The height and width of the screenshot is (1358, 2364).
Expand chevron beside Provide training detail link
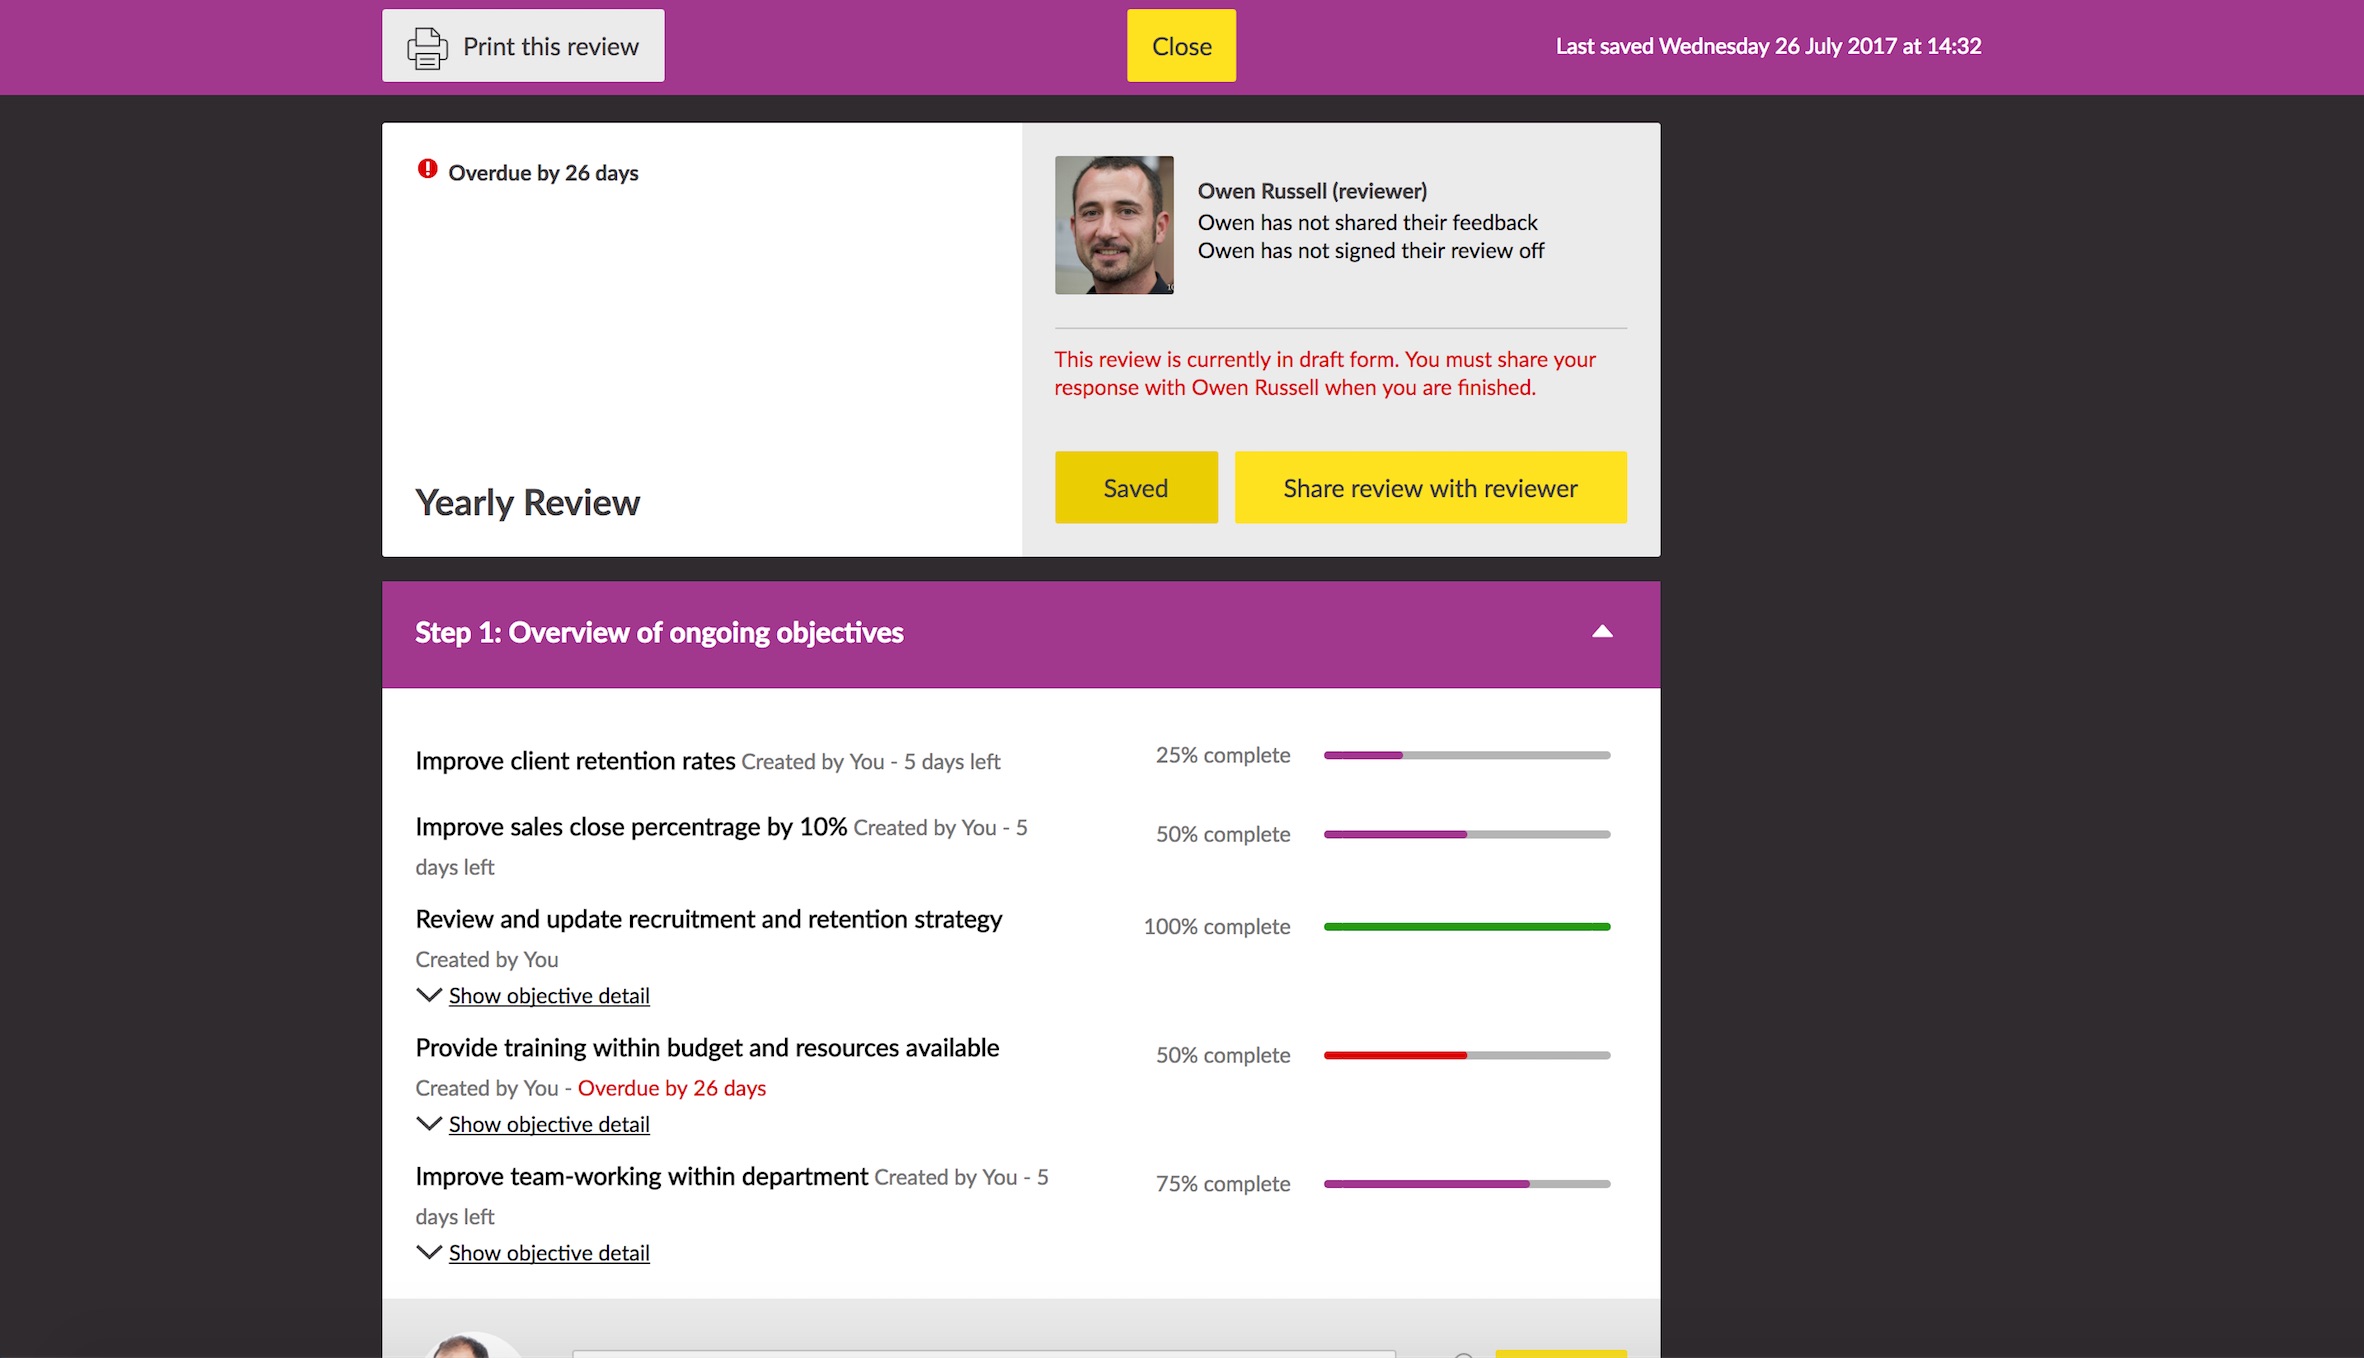pos(429,1124)
